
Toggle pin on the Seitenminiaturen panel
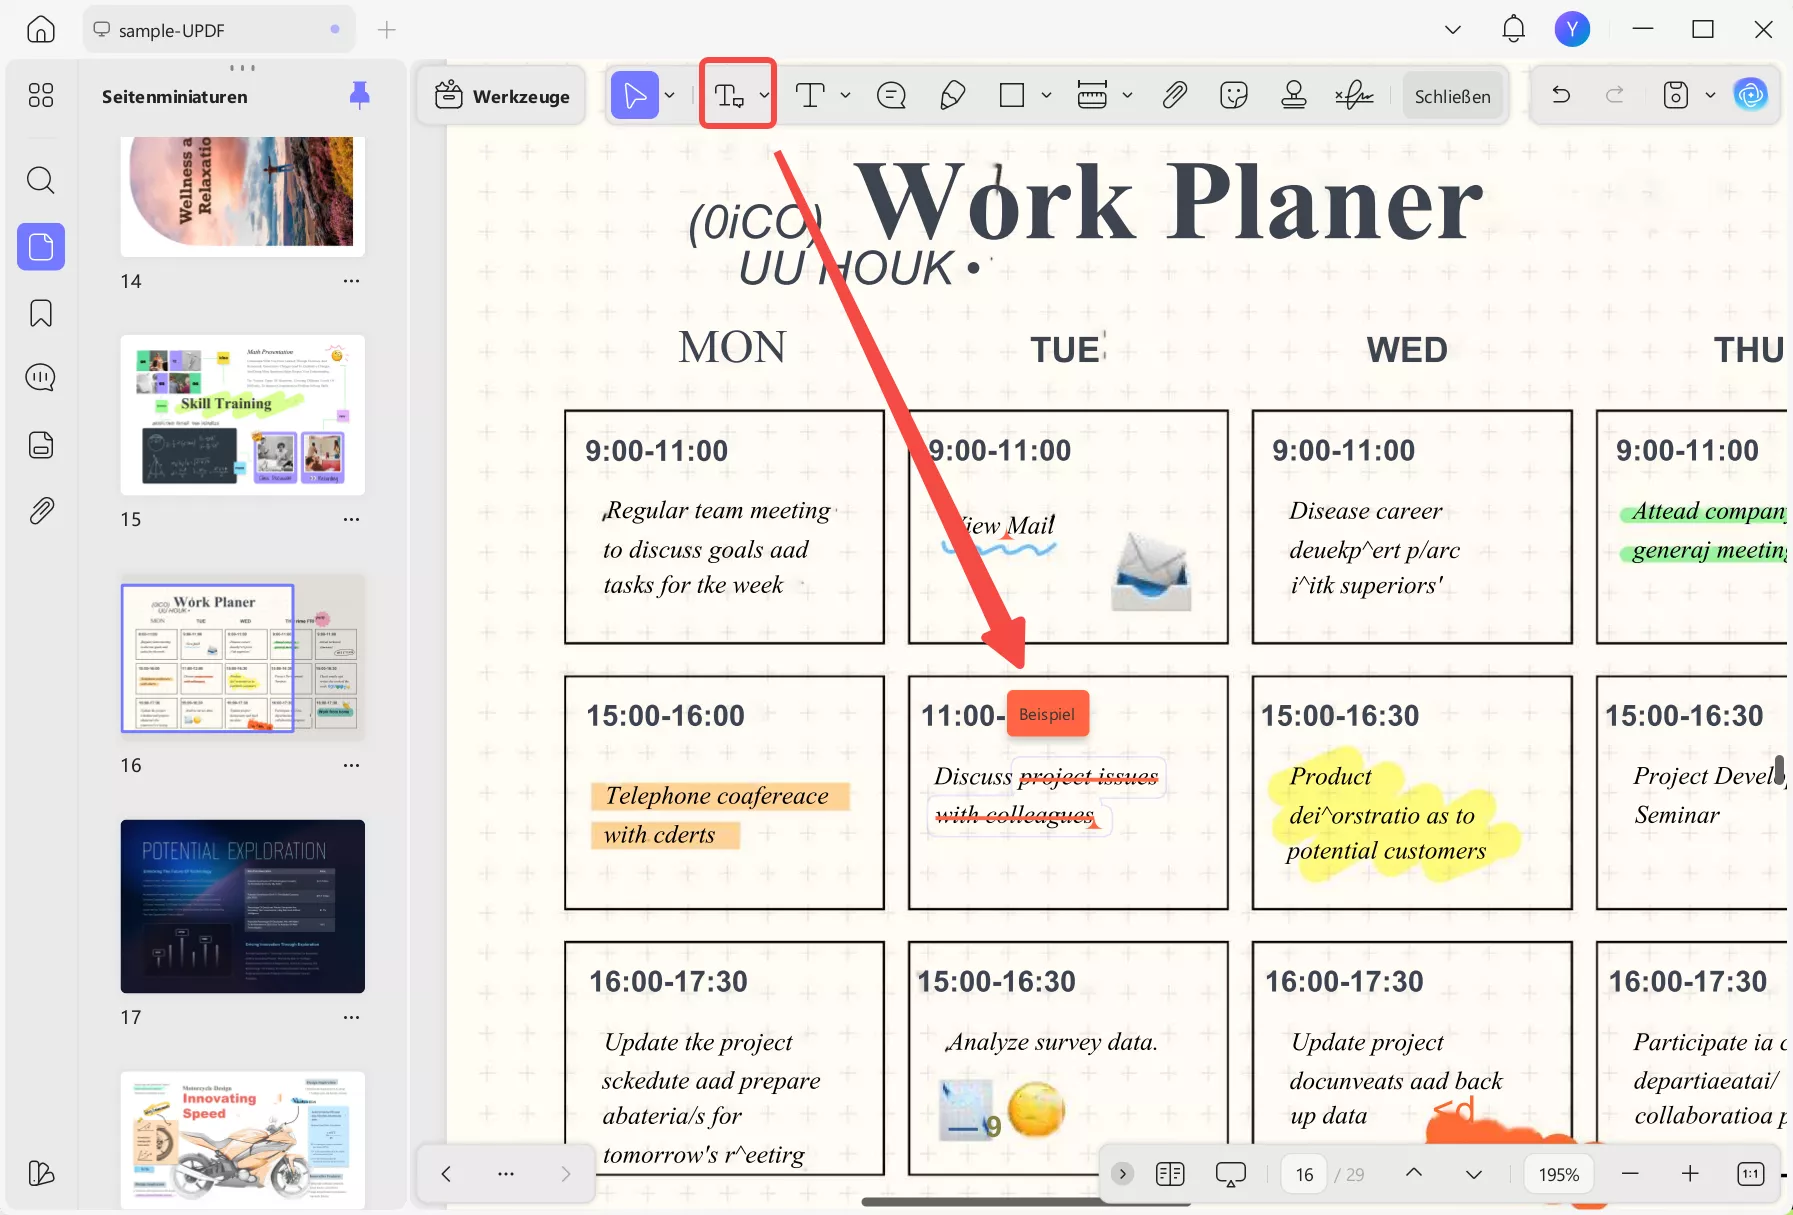[x=360, y=96]
